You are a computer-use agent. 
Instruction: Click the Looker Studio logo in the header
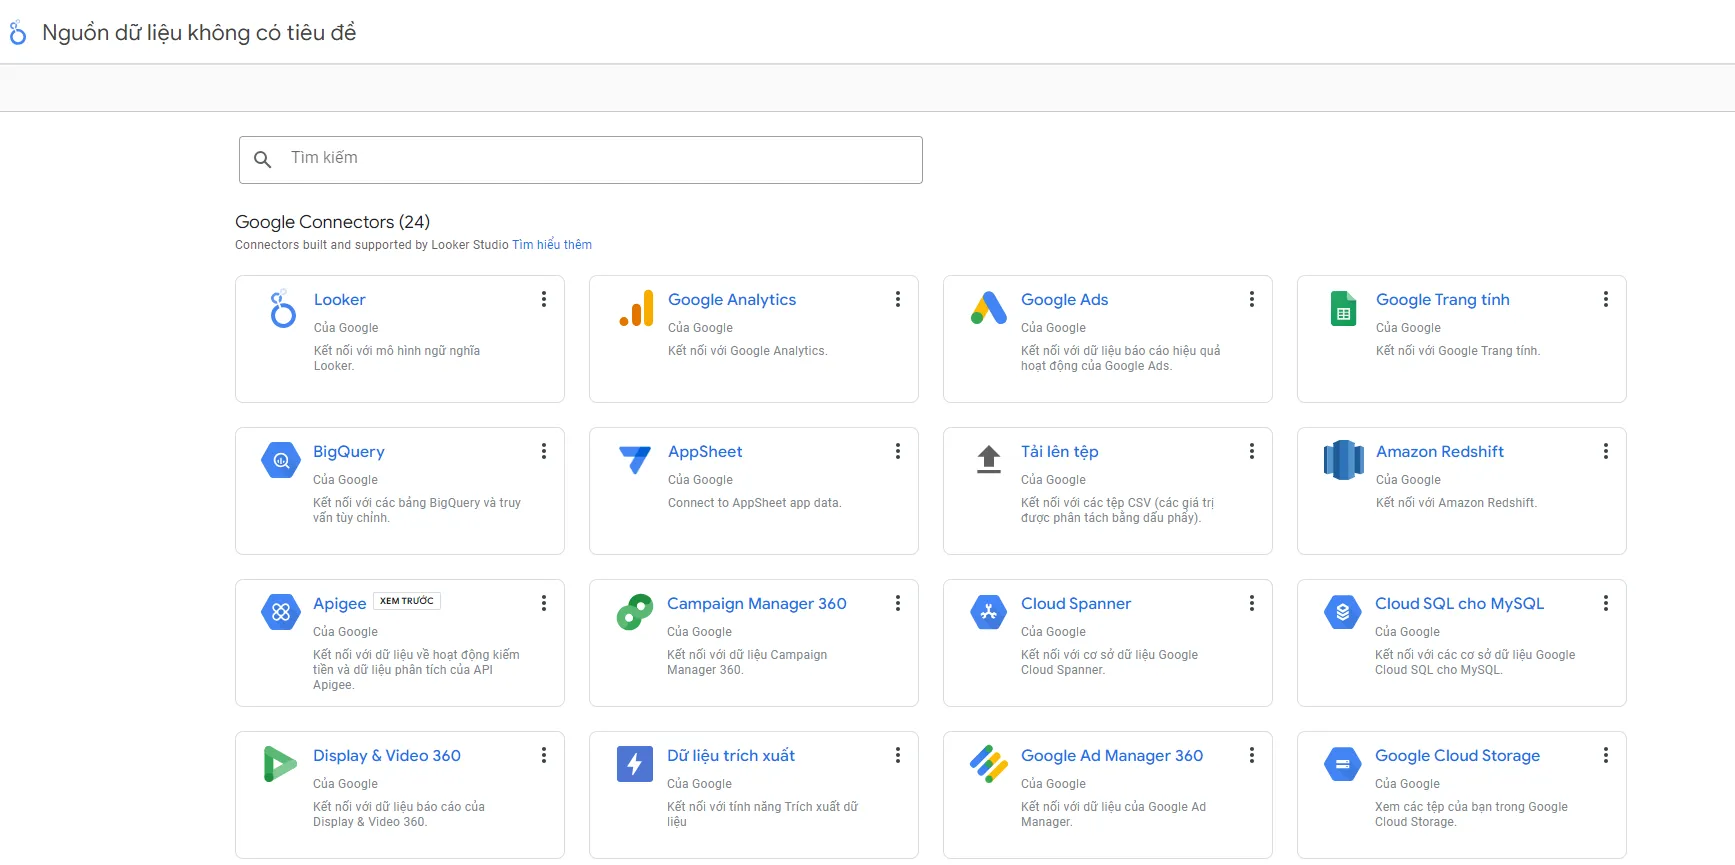18,33
